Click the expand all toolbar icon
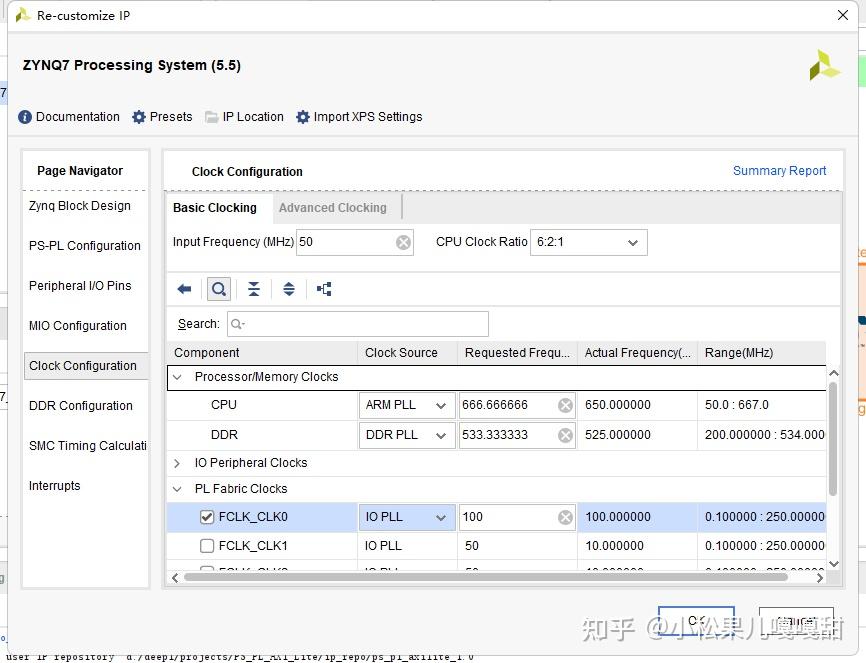866x663 pixels. coord(289,289)
